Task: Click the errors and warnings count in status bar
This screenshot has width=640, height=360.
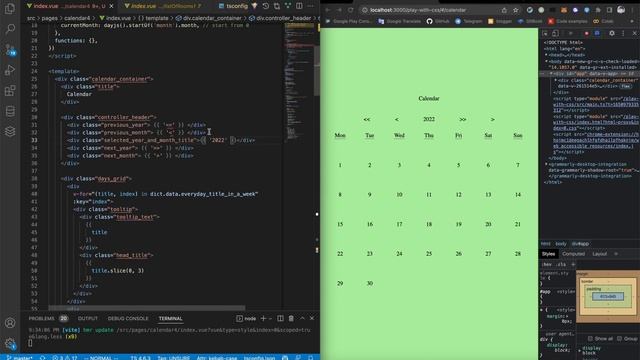Action: tap(64, 358)
